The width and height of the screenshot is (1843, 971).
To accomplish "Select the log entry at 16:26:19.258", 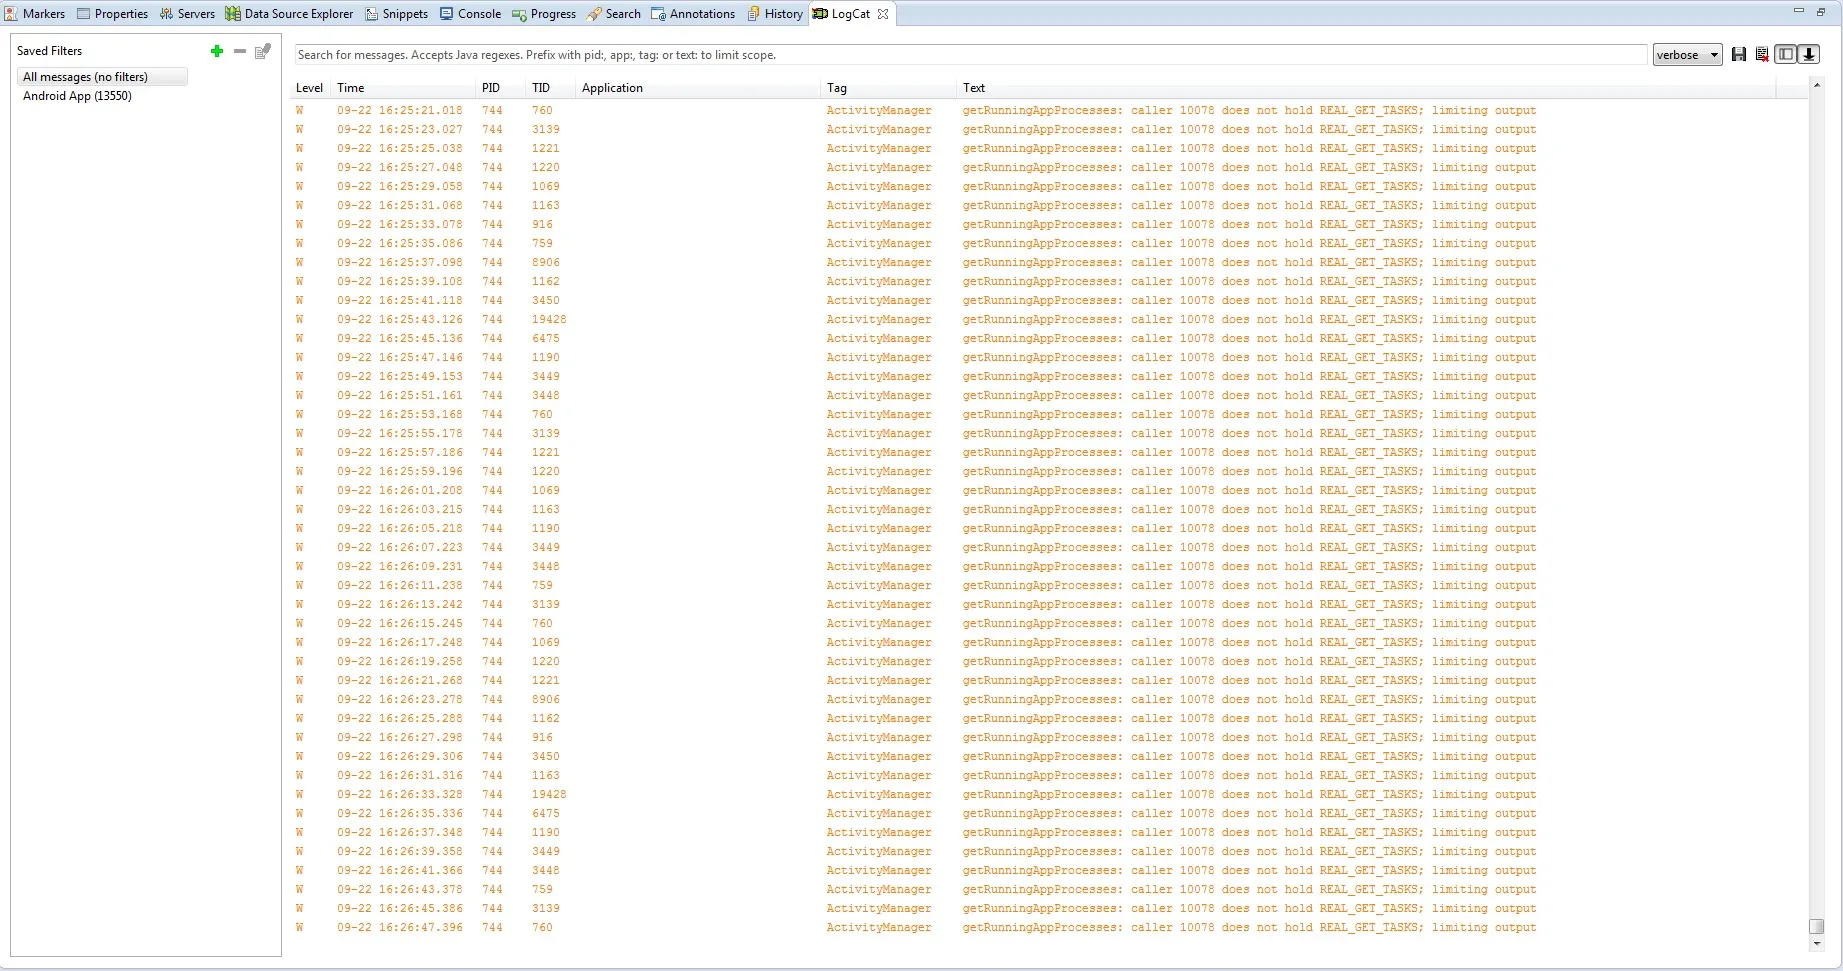I will [1048, 662].
